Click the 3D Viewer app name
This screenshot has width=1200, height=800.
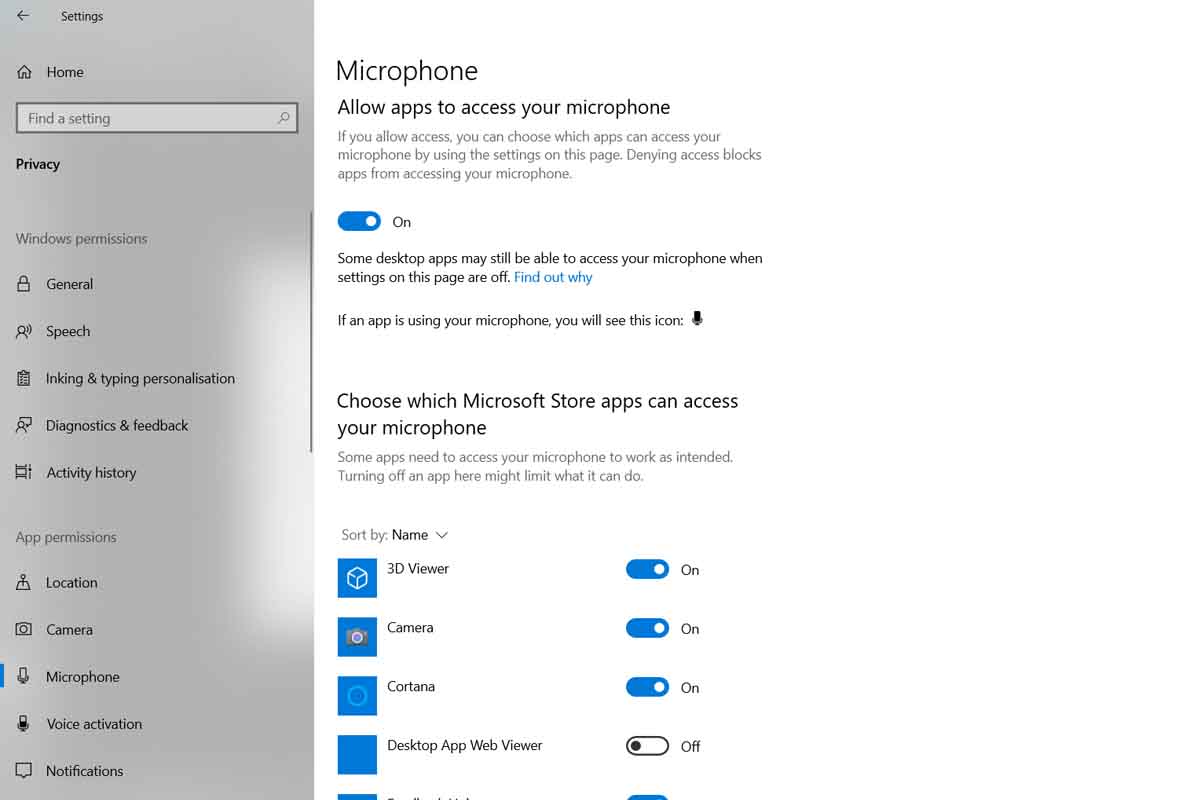pyautogui.click(x=418, y=568)
